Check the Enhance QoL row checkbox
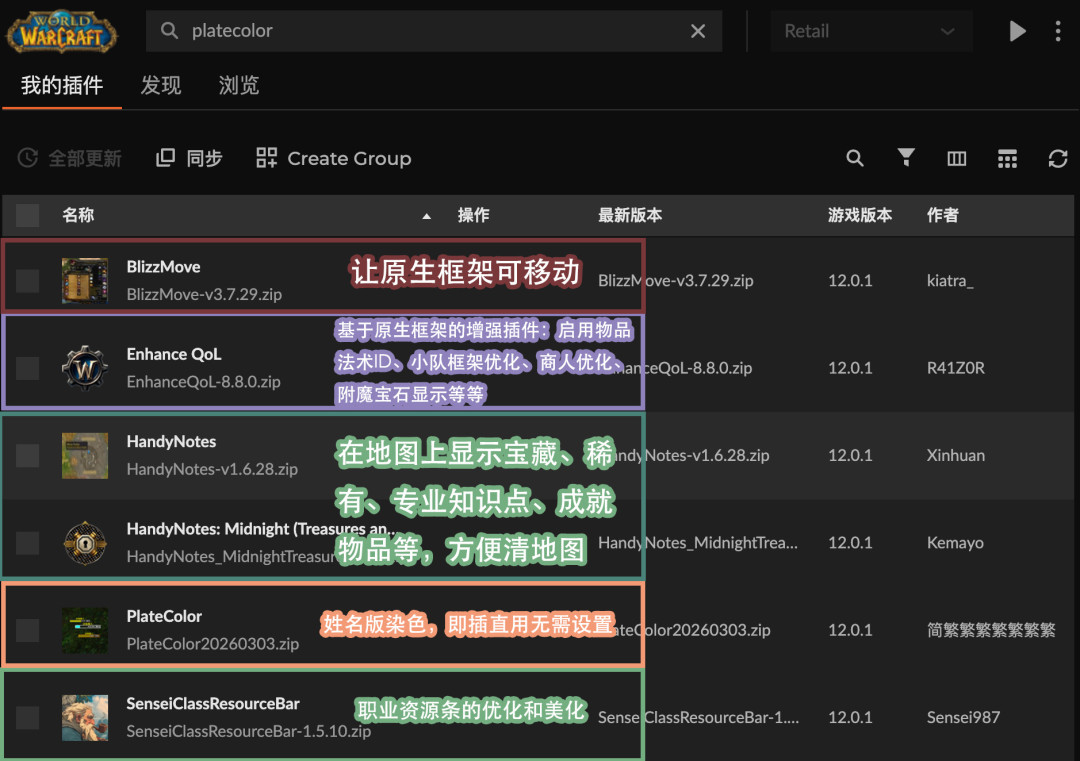This screenshot has width=1080, height=761. (x=28, y=368)
